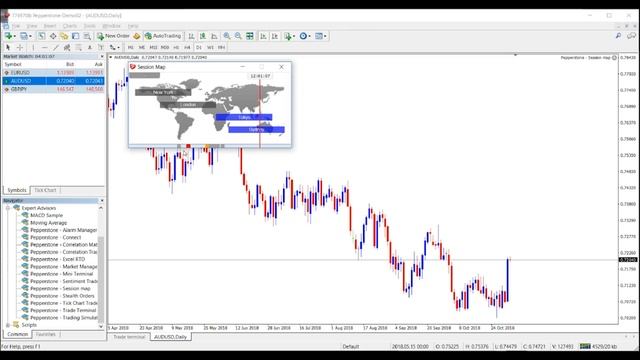Screen dimensions: 640x360
Task: Switch to the Trade terminal chart tab
Action: pyautogui.click(x=129, y=337)
